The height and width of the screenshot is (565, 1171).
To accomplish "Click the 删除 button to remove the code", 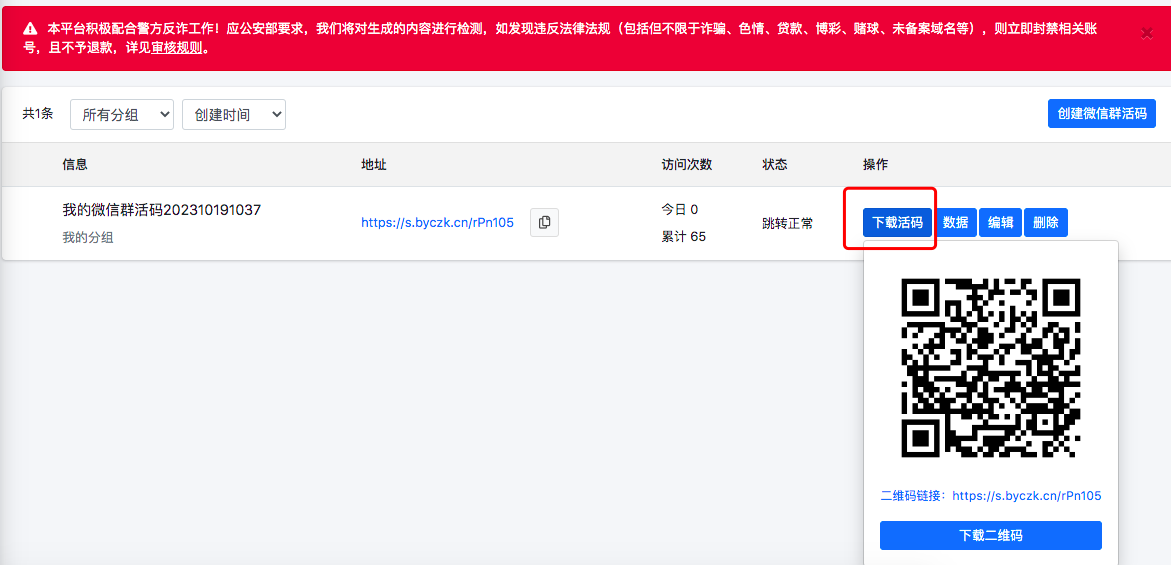I will [x=1046, y=223].
